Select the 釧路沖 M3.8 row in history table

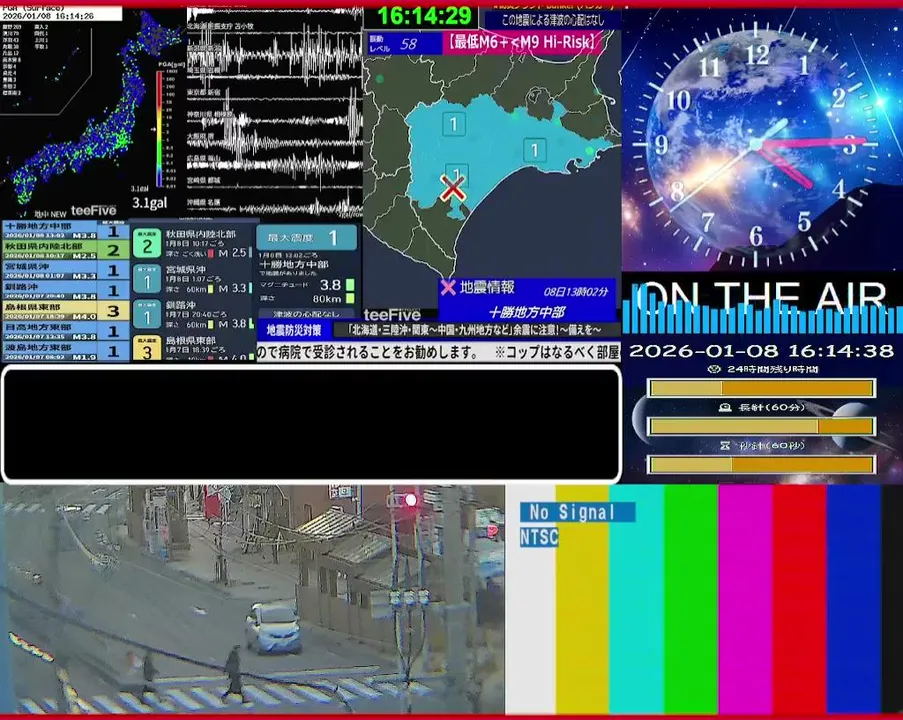(66, 291)
